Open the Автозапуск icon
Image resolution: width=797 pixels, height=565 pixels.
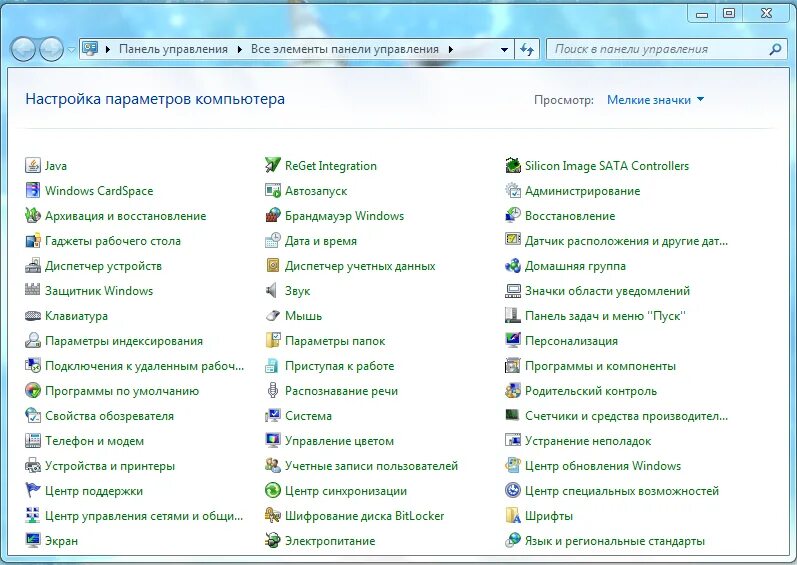273,191
